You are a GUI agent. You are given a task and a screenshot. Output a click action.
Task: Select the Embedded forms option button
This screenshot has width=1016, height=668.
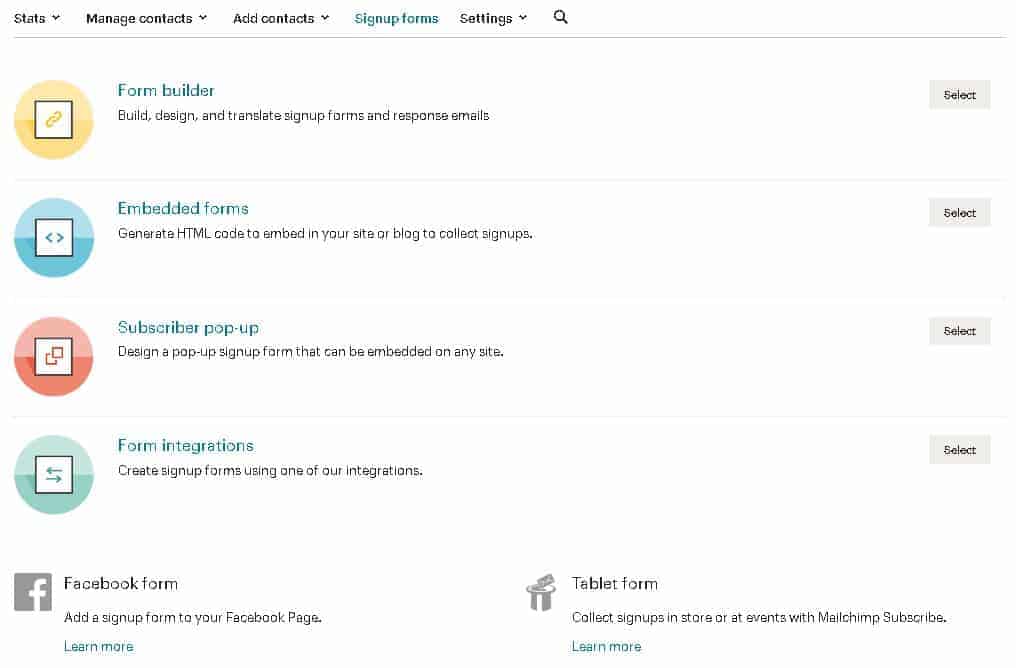[959, 213]
